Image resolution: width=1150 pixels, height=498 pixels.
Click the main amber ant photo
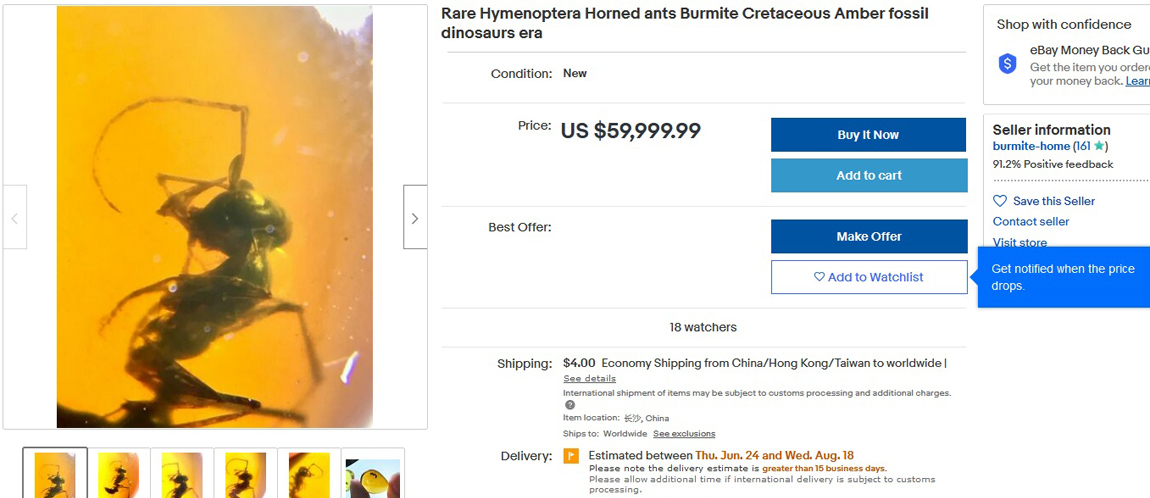[215, 217]
